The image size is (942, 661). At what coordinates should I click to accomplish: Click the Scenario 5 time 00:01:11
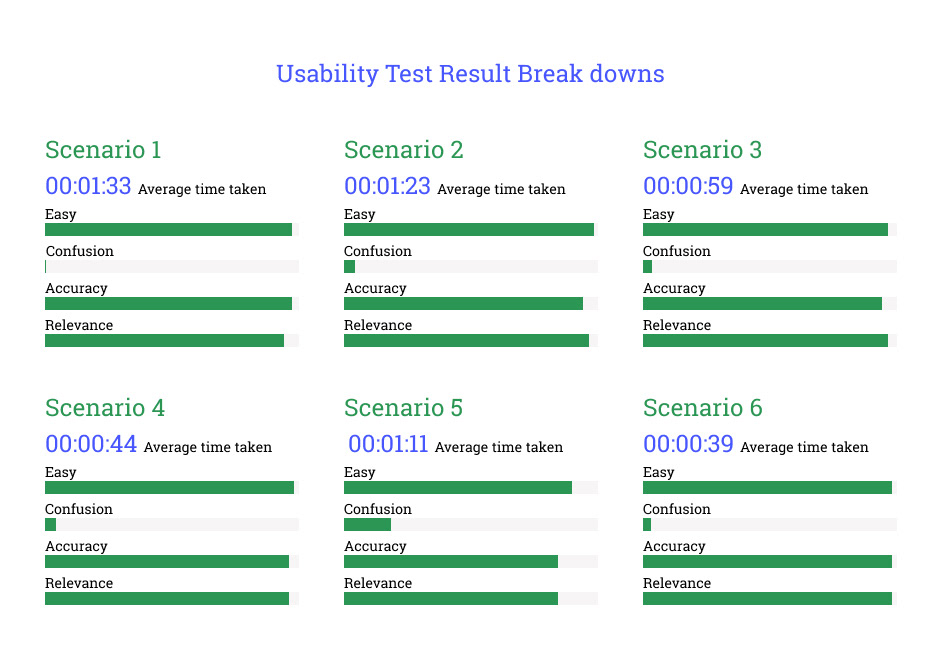point(388,444)
